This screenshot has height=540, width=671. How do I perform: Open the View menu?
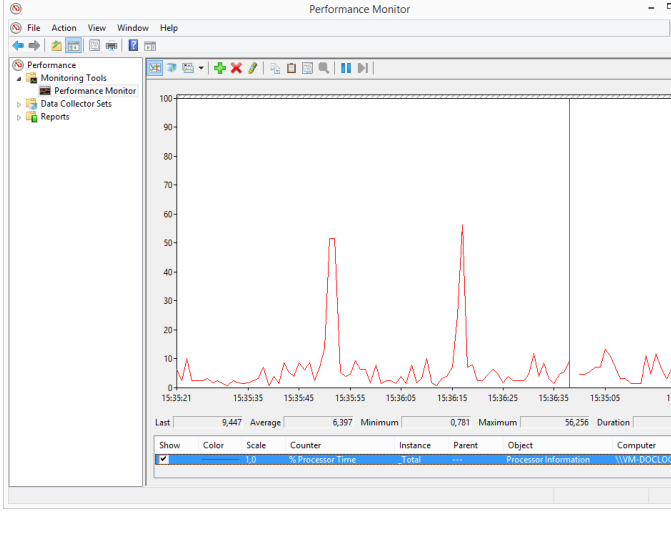[97, 28]
